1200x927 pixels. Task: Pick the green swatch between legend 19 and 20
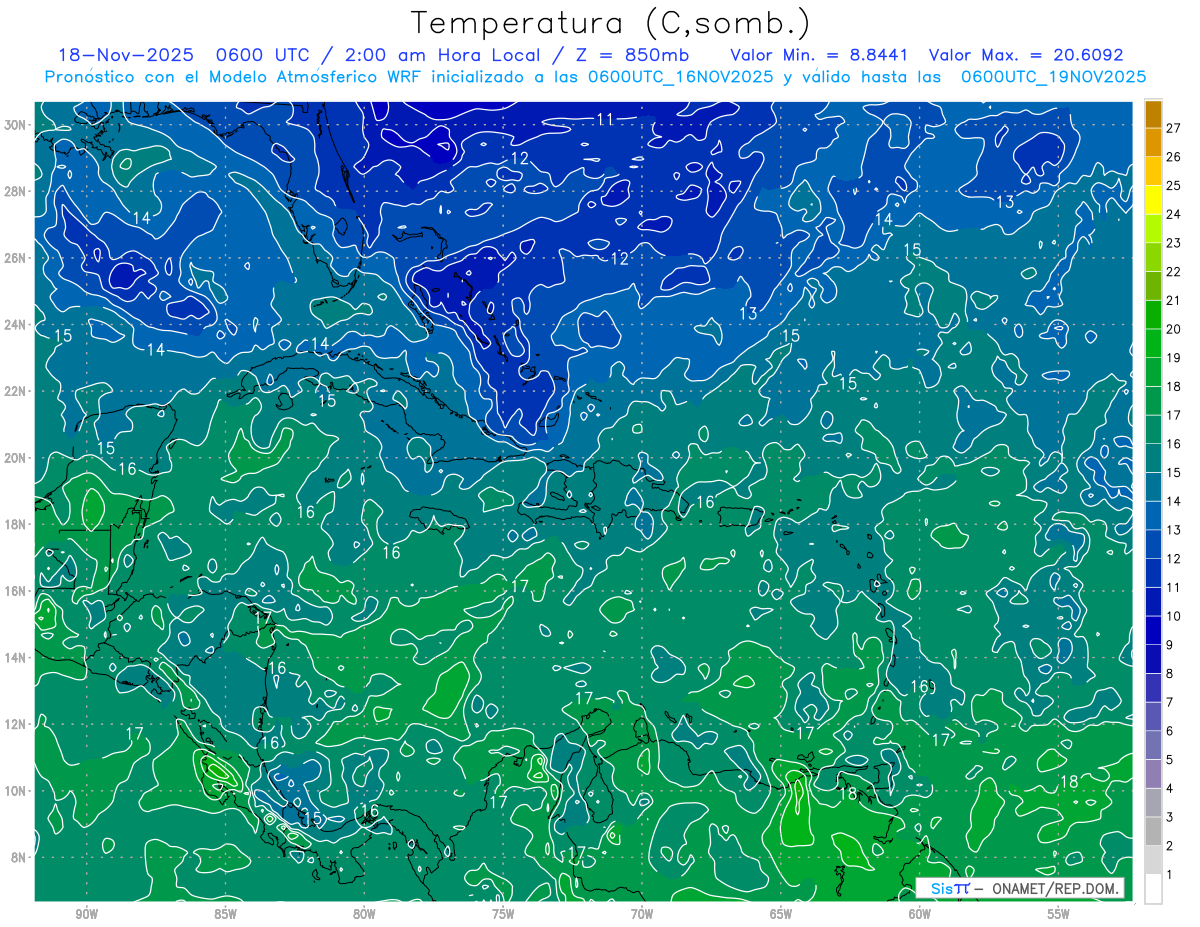1153,343
